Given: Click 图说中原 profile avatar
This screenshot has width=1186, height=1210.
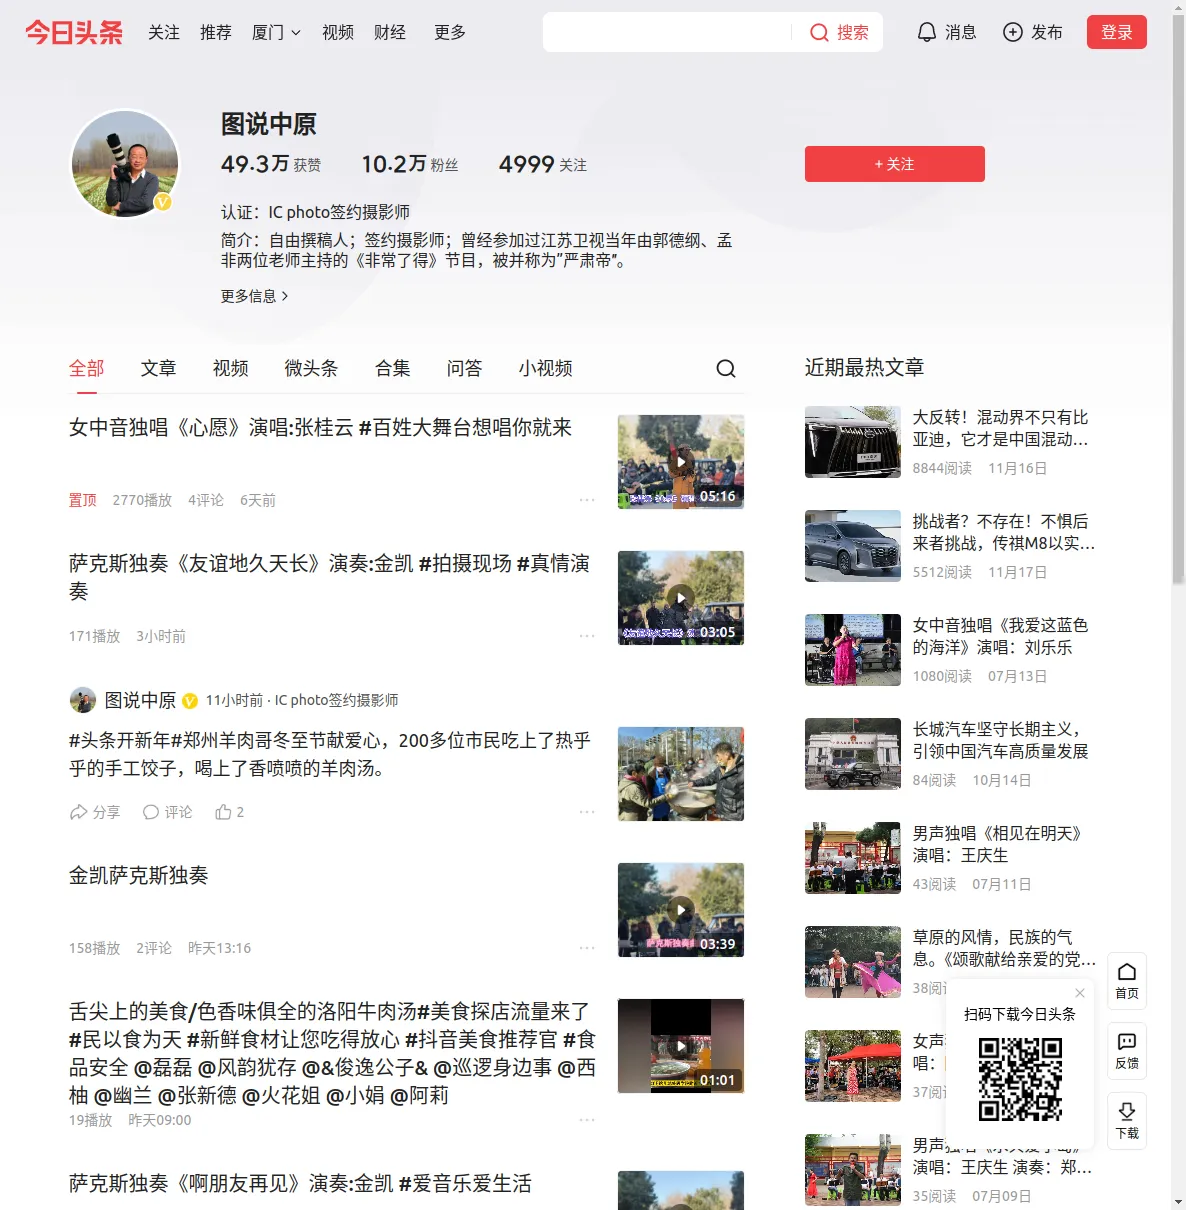Looking at the screenshot, I should [125, 163].
